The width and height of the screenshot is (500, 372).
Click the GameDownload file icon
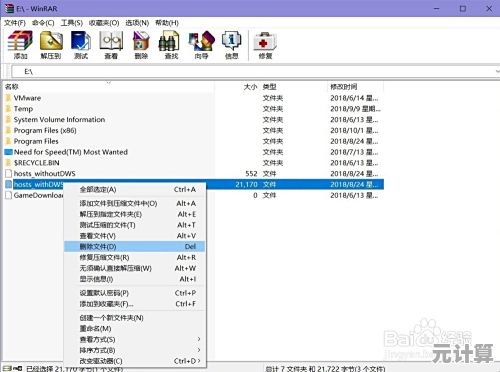click(8, 195)
